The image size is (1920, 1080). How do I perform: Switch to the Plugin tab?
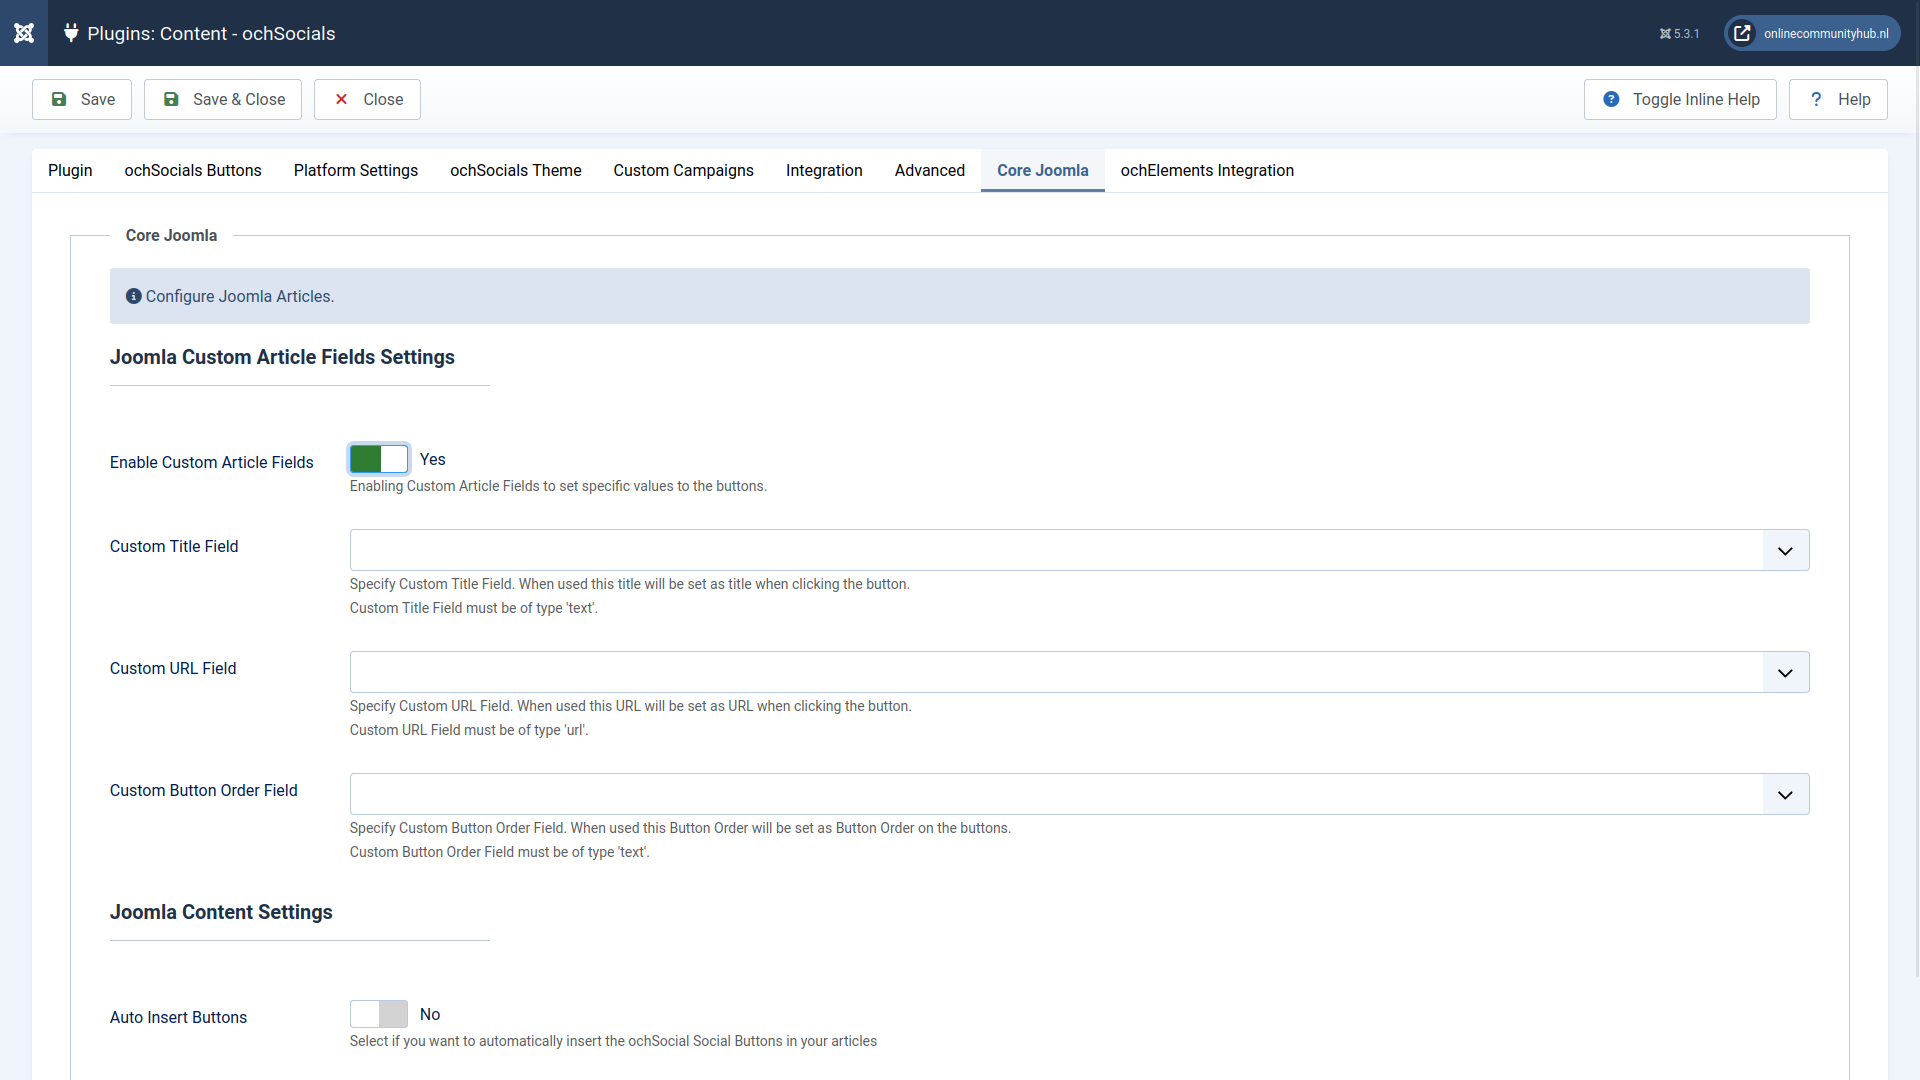point(70,171)
